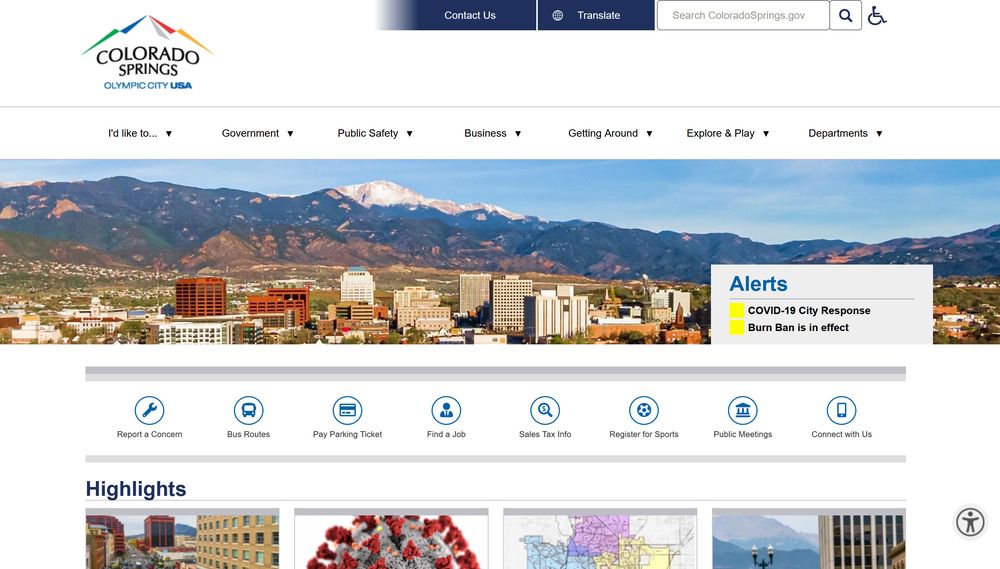Click the Connect with Us text link
Image resolution: width=1000 pixels, height=569 pixels.
tap(842, 434)
